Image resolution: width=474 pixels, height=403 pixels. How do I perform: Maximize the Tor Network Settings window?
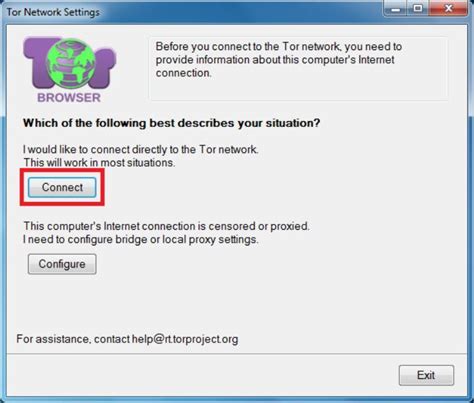click(418, 9)
